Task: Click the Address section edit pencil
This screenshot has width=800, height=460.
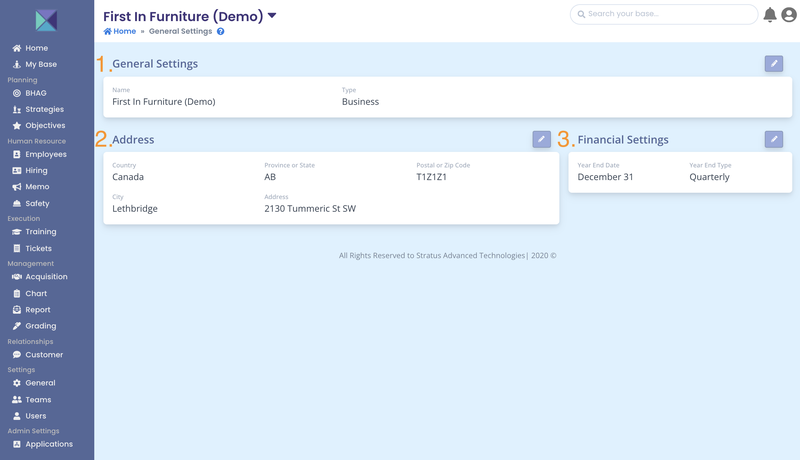Action: [541, 139]
